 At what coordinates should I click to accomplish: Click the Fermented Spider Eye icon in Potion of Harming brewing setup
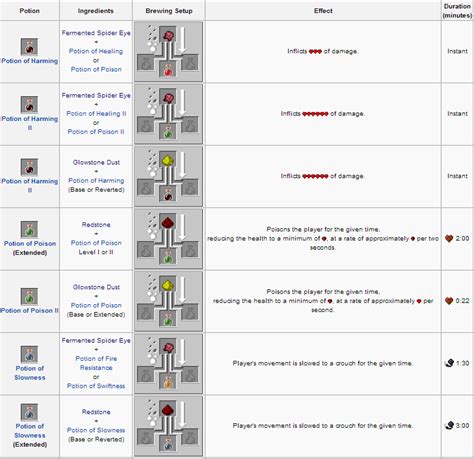click(x=168, y=35)
